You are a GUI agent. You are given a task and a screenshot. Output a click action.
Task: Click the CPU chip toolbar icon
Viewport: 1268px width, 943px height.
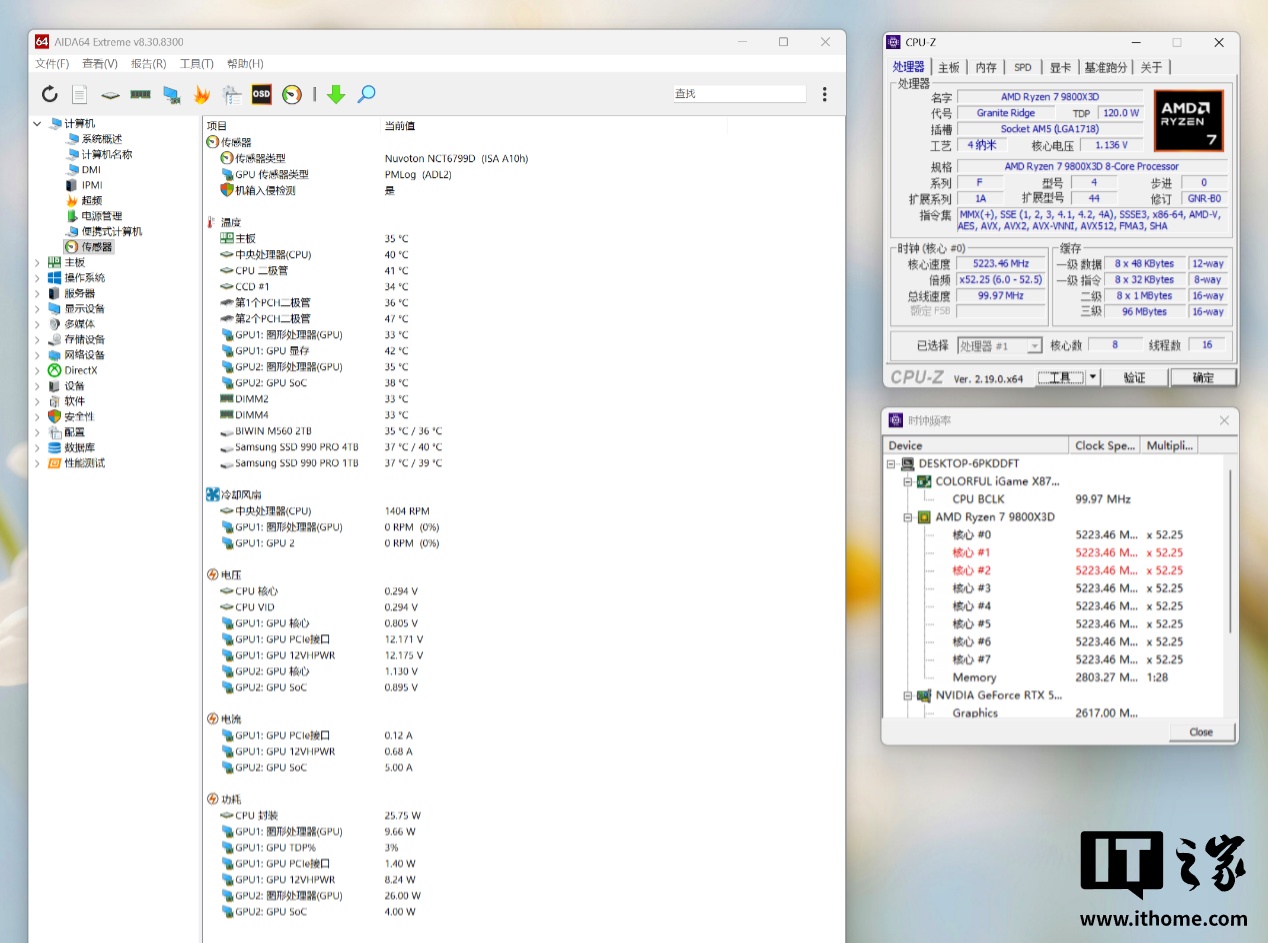[x=110, y=94]
